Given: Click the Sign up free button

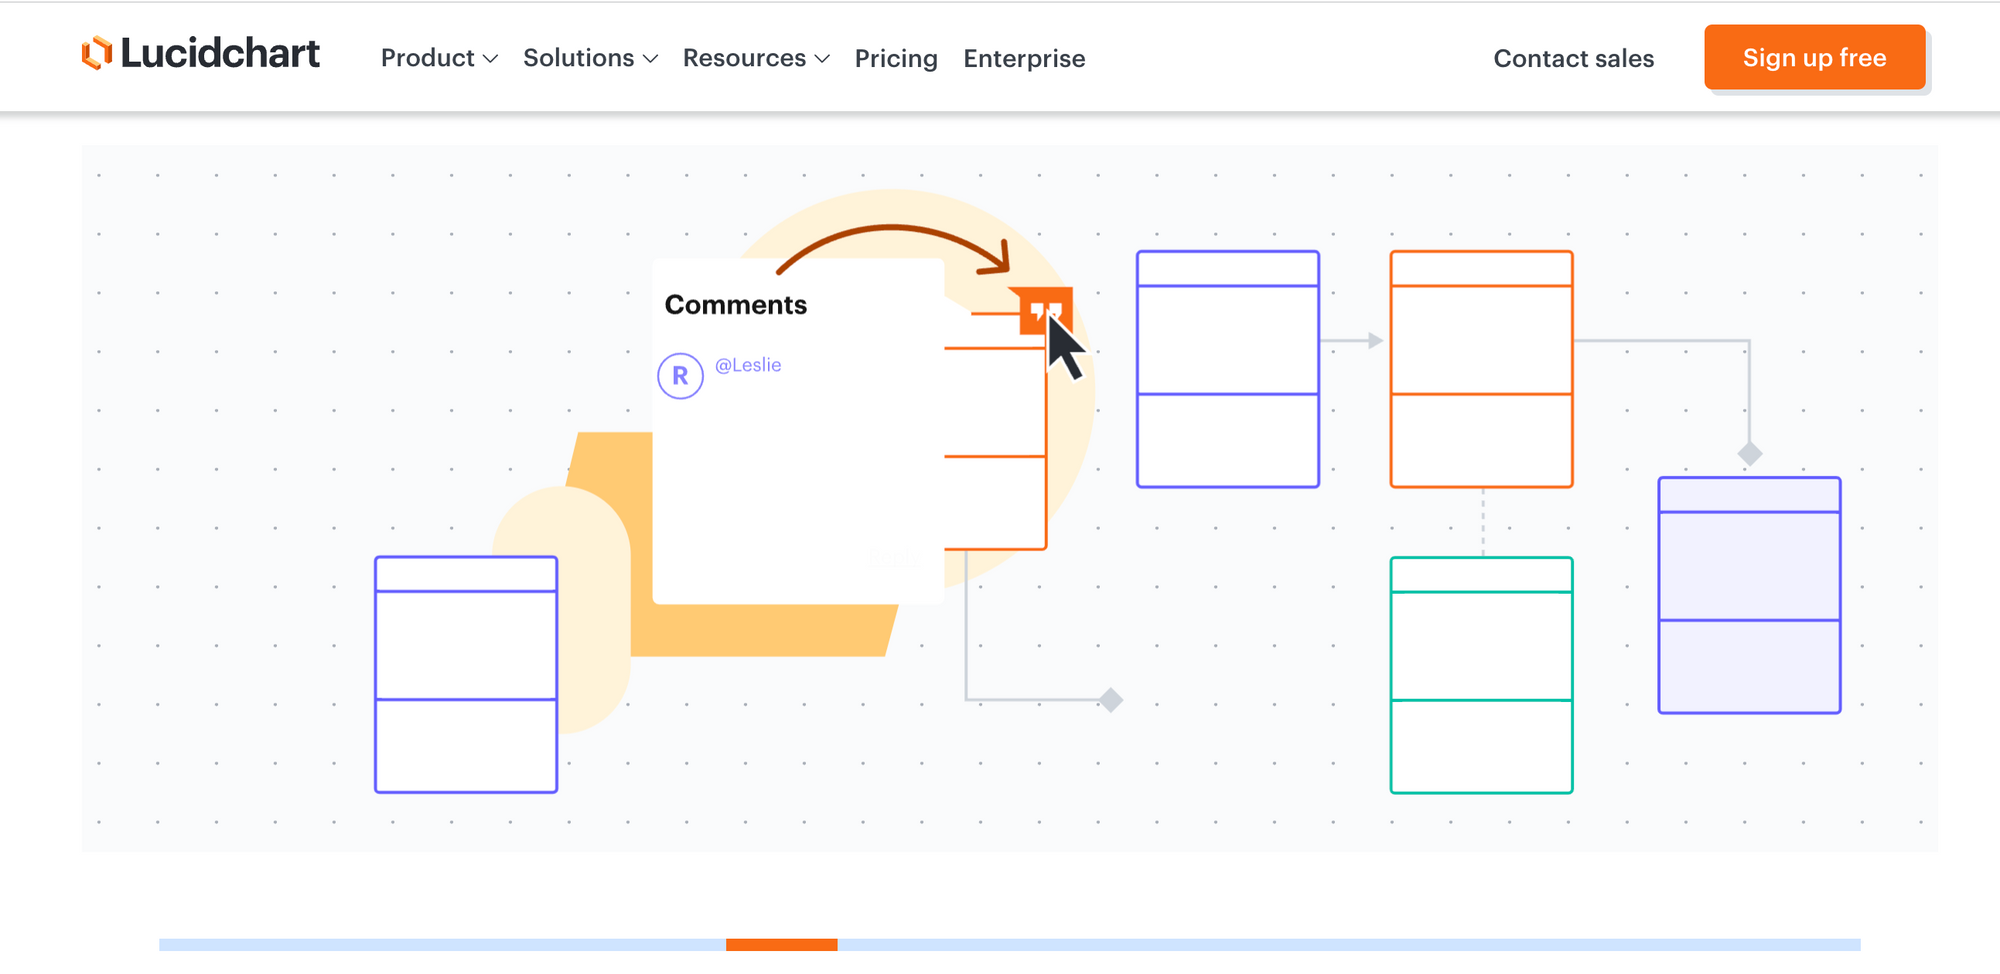Looking at the screenshot, I should pos(1814,58).
